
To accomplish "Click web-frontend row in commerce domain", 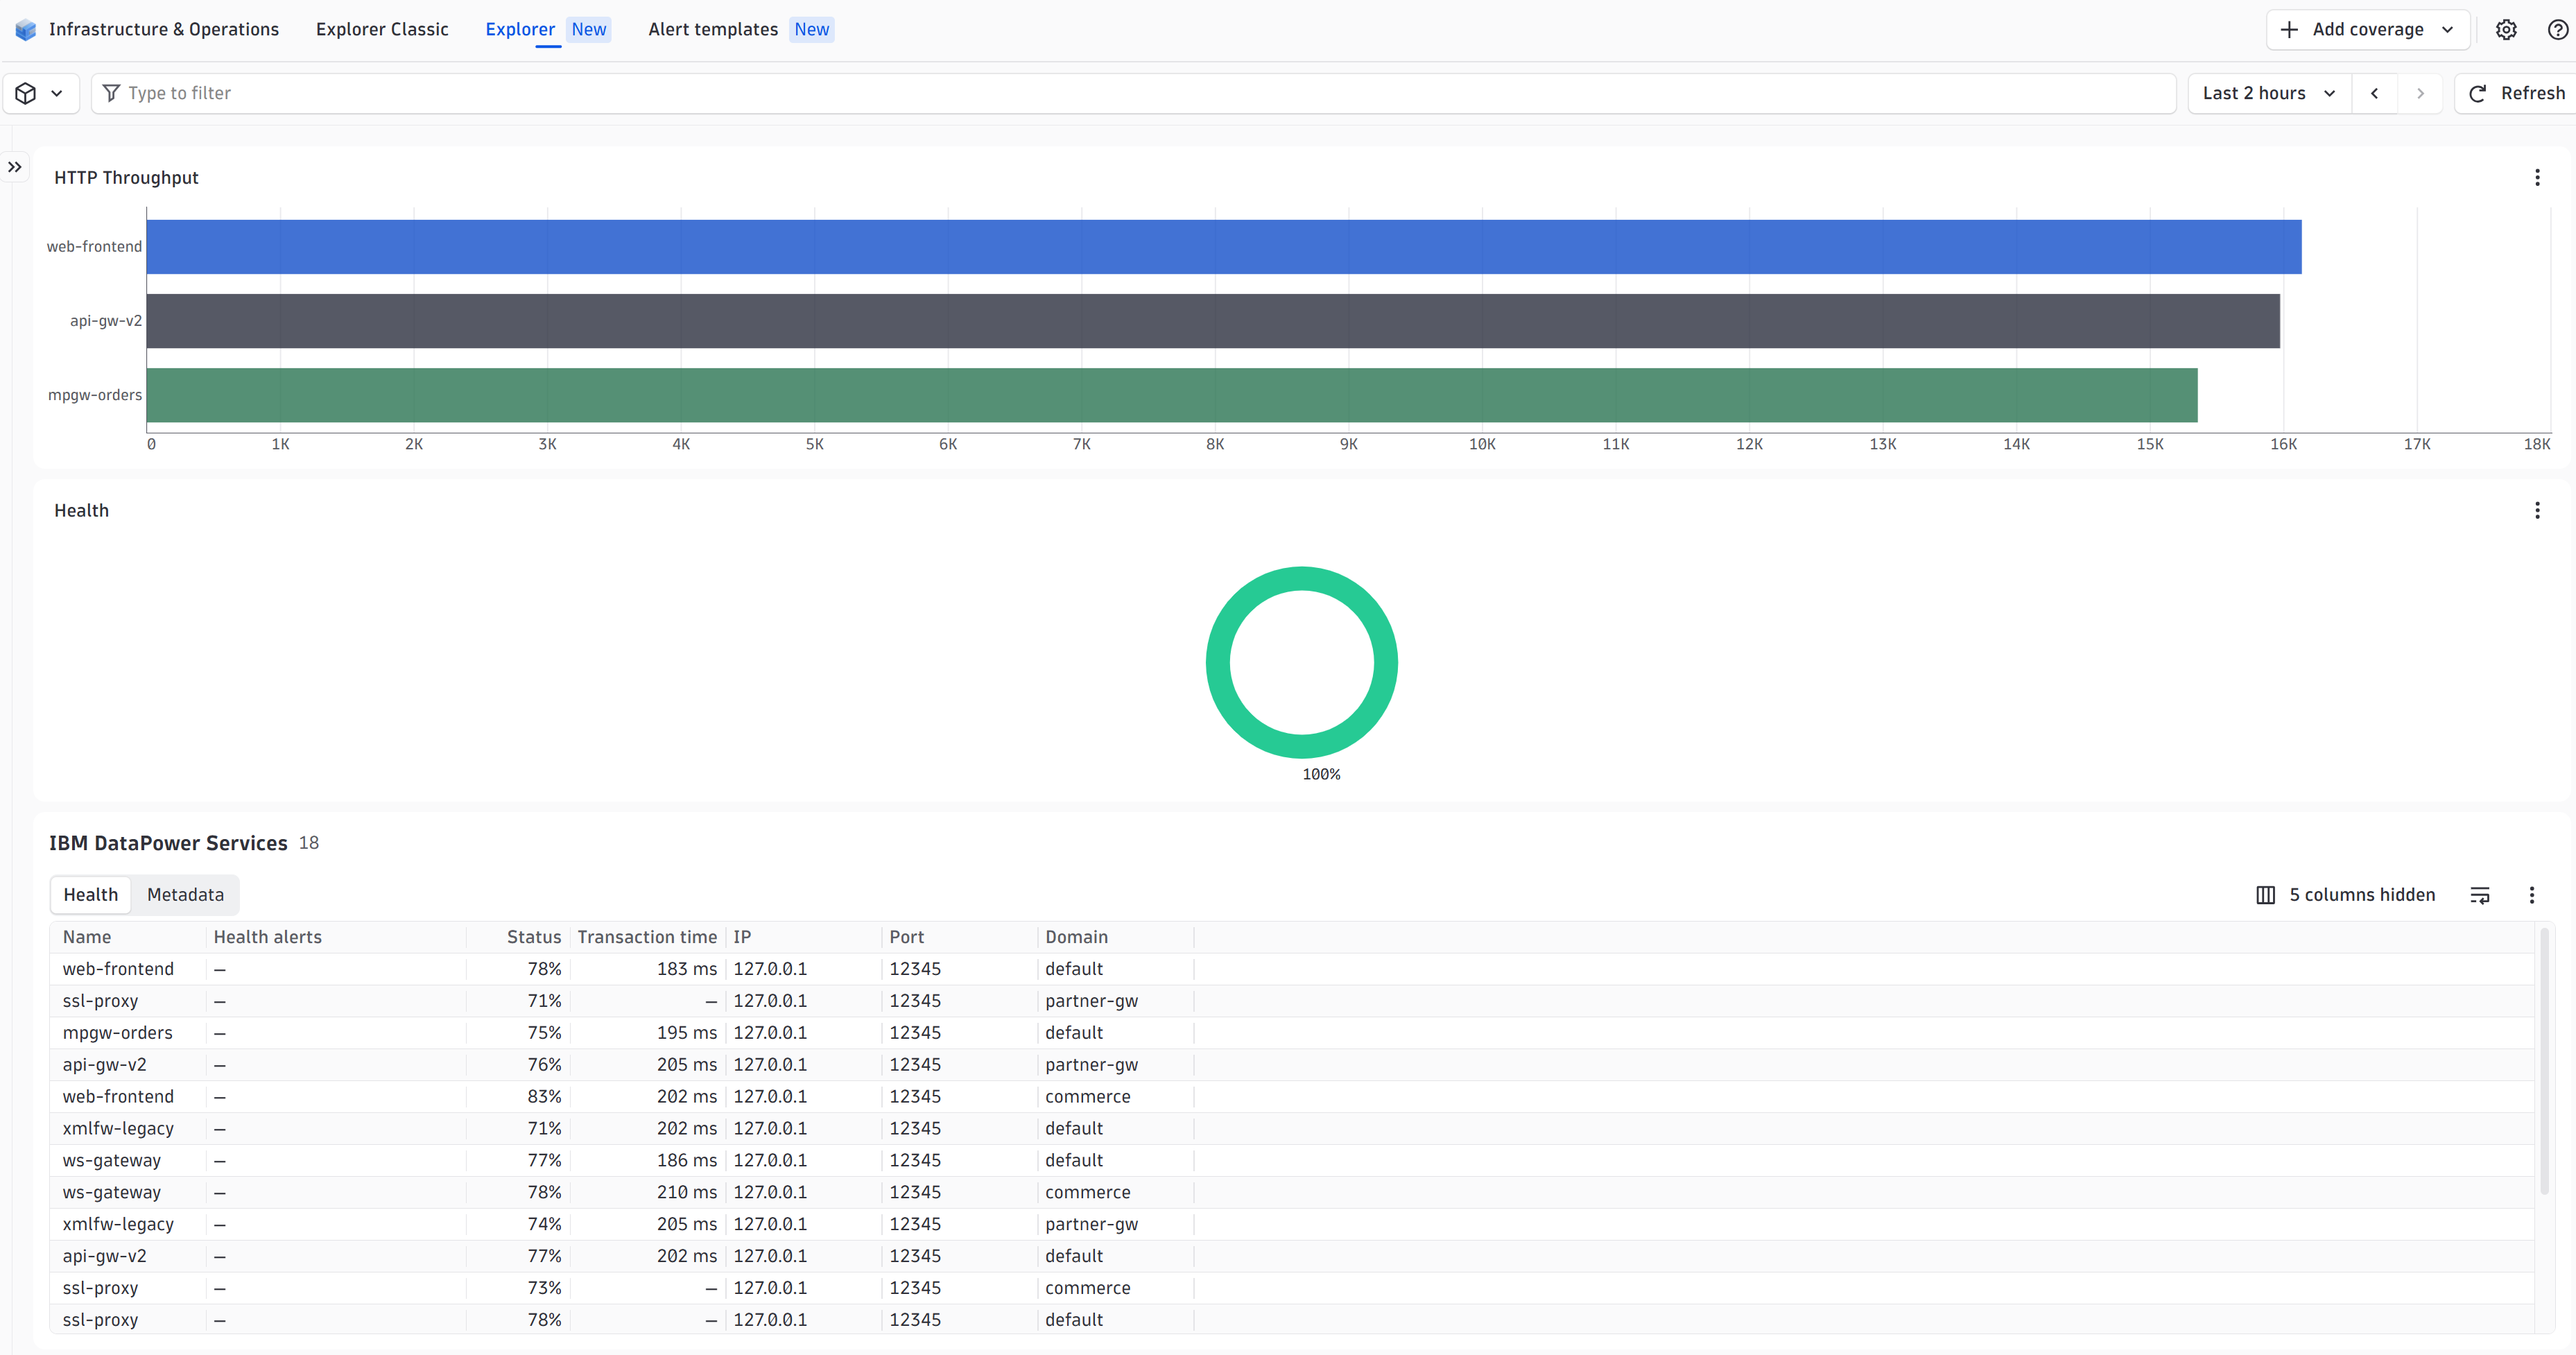I will pos(1292,1097).
